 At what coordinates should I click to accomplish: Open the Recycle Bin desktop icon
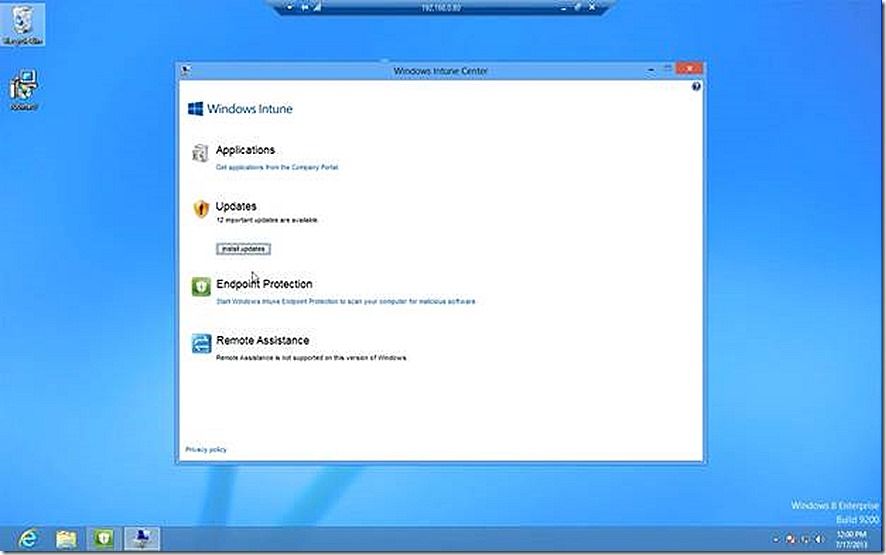click(23, 25)
